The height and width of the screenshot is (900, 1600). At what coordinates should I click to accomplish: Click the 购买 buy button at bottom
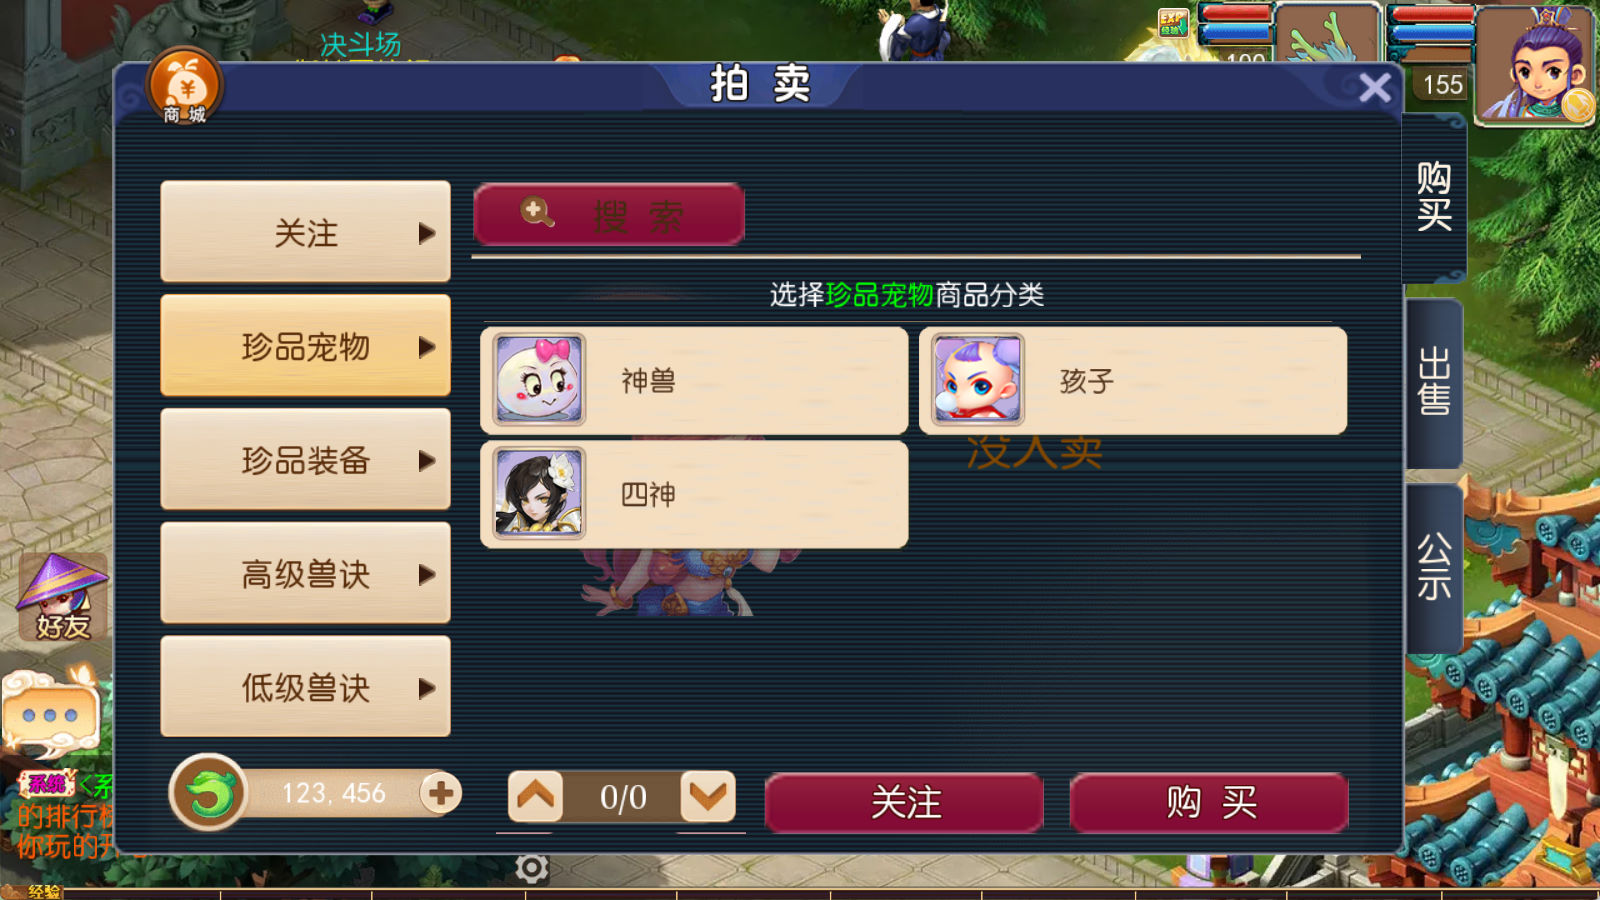click(x=1209, y=802)
